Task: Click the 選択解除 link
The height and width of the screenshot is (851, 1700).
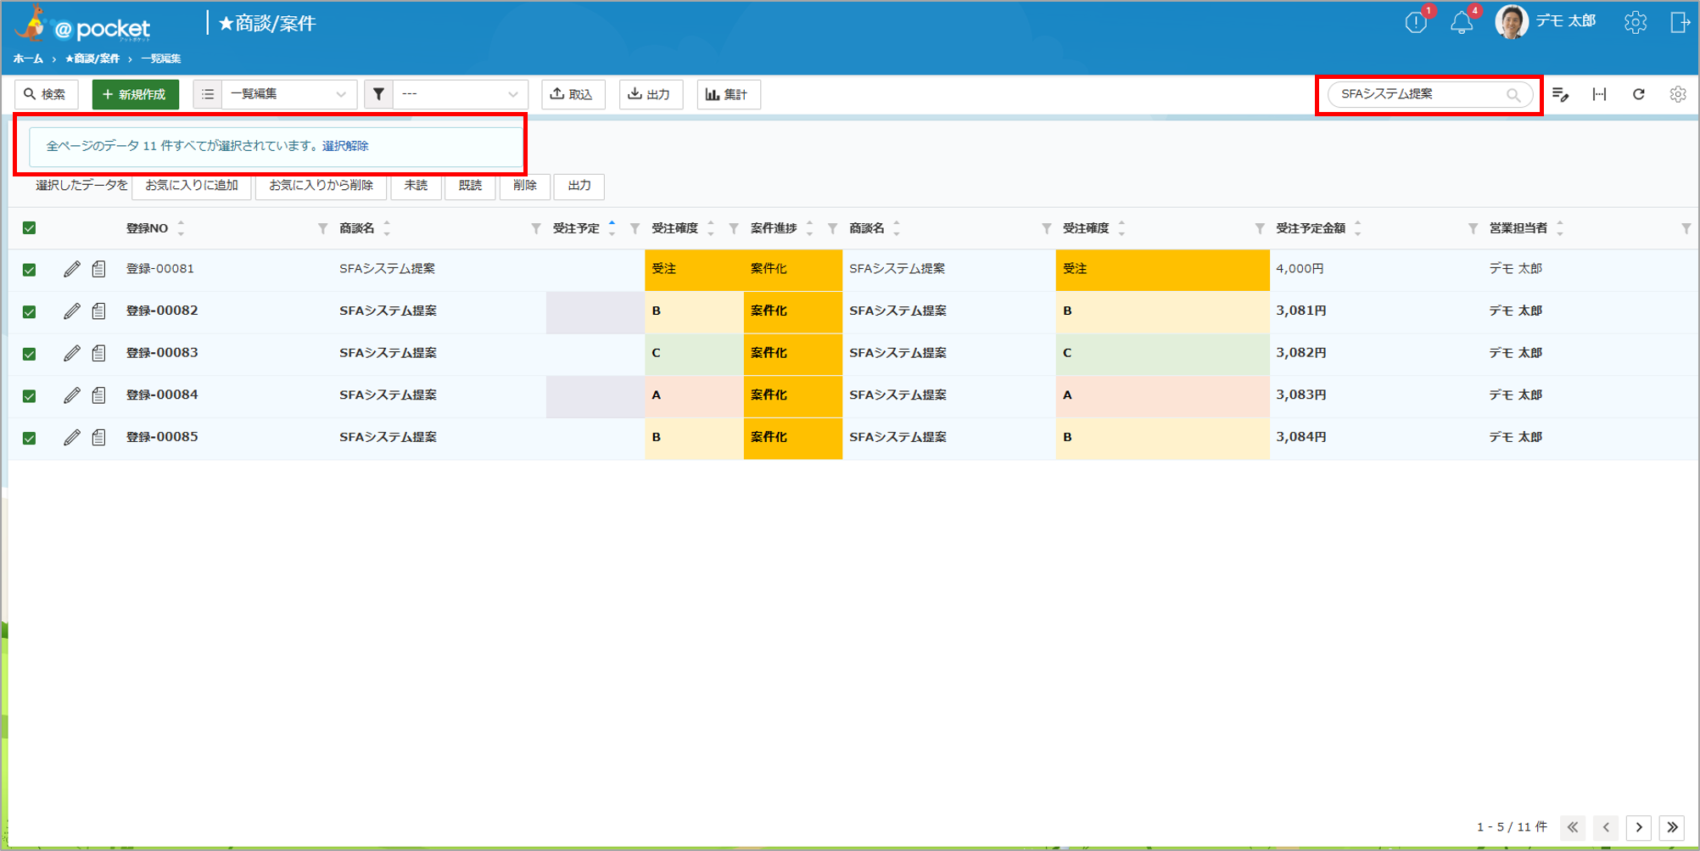Action: point(345,146)
